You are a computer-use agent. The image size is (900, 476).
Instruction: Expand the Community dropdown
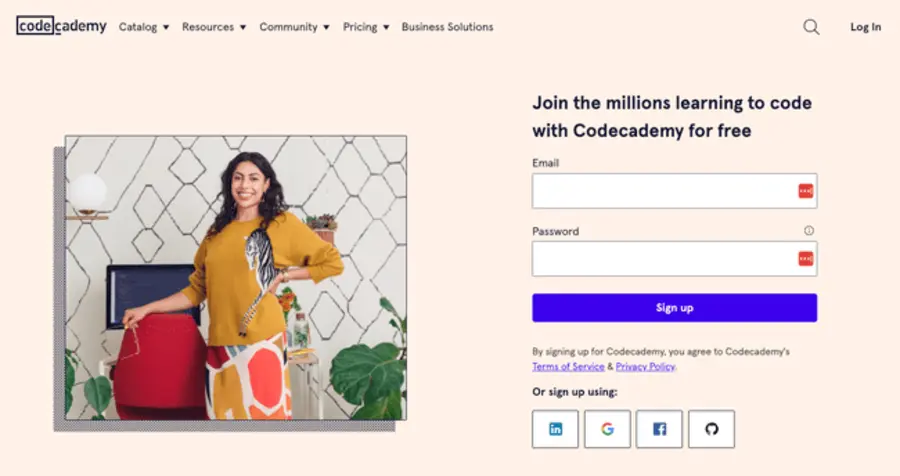pyautogui.click(x=294, y=27)
